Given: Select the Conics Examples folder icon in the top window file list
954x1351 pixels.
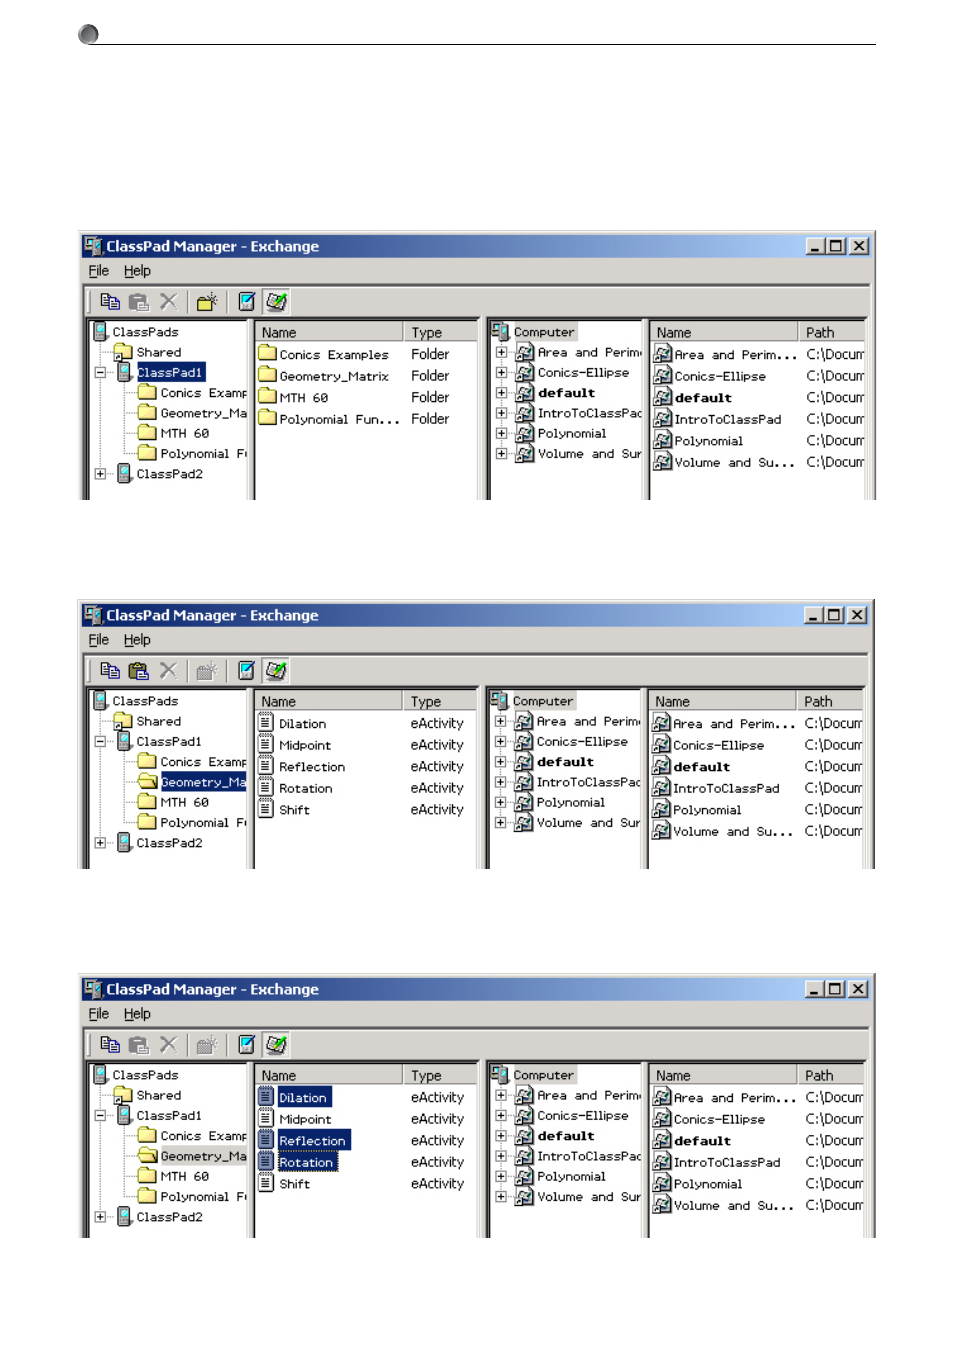Looking at the screenshot, I should (x=267, y=353).
